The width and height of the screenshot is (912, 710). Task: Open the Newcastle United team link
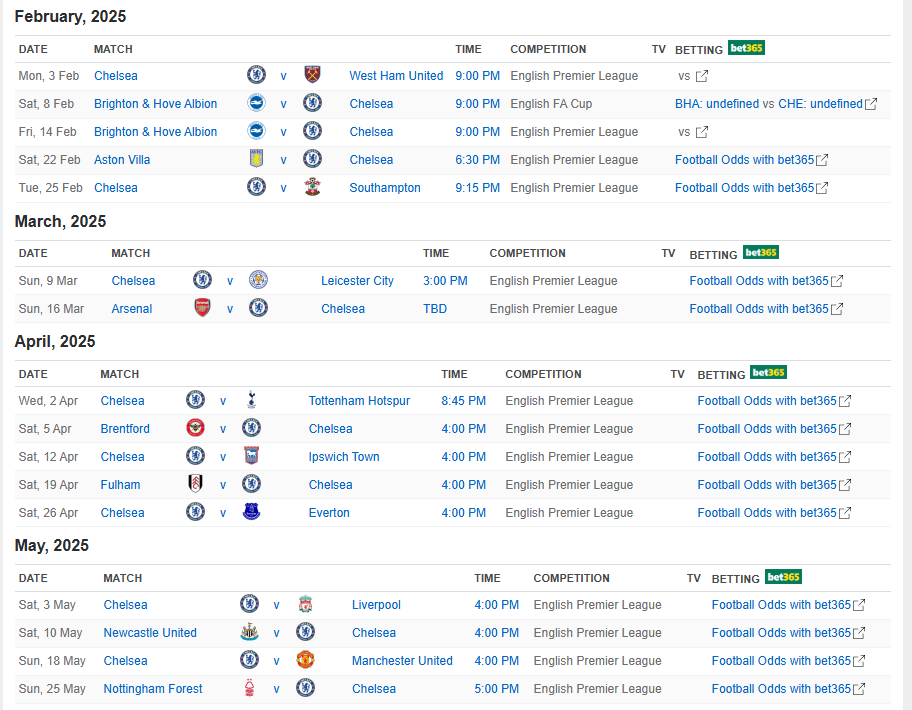150,633
